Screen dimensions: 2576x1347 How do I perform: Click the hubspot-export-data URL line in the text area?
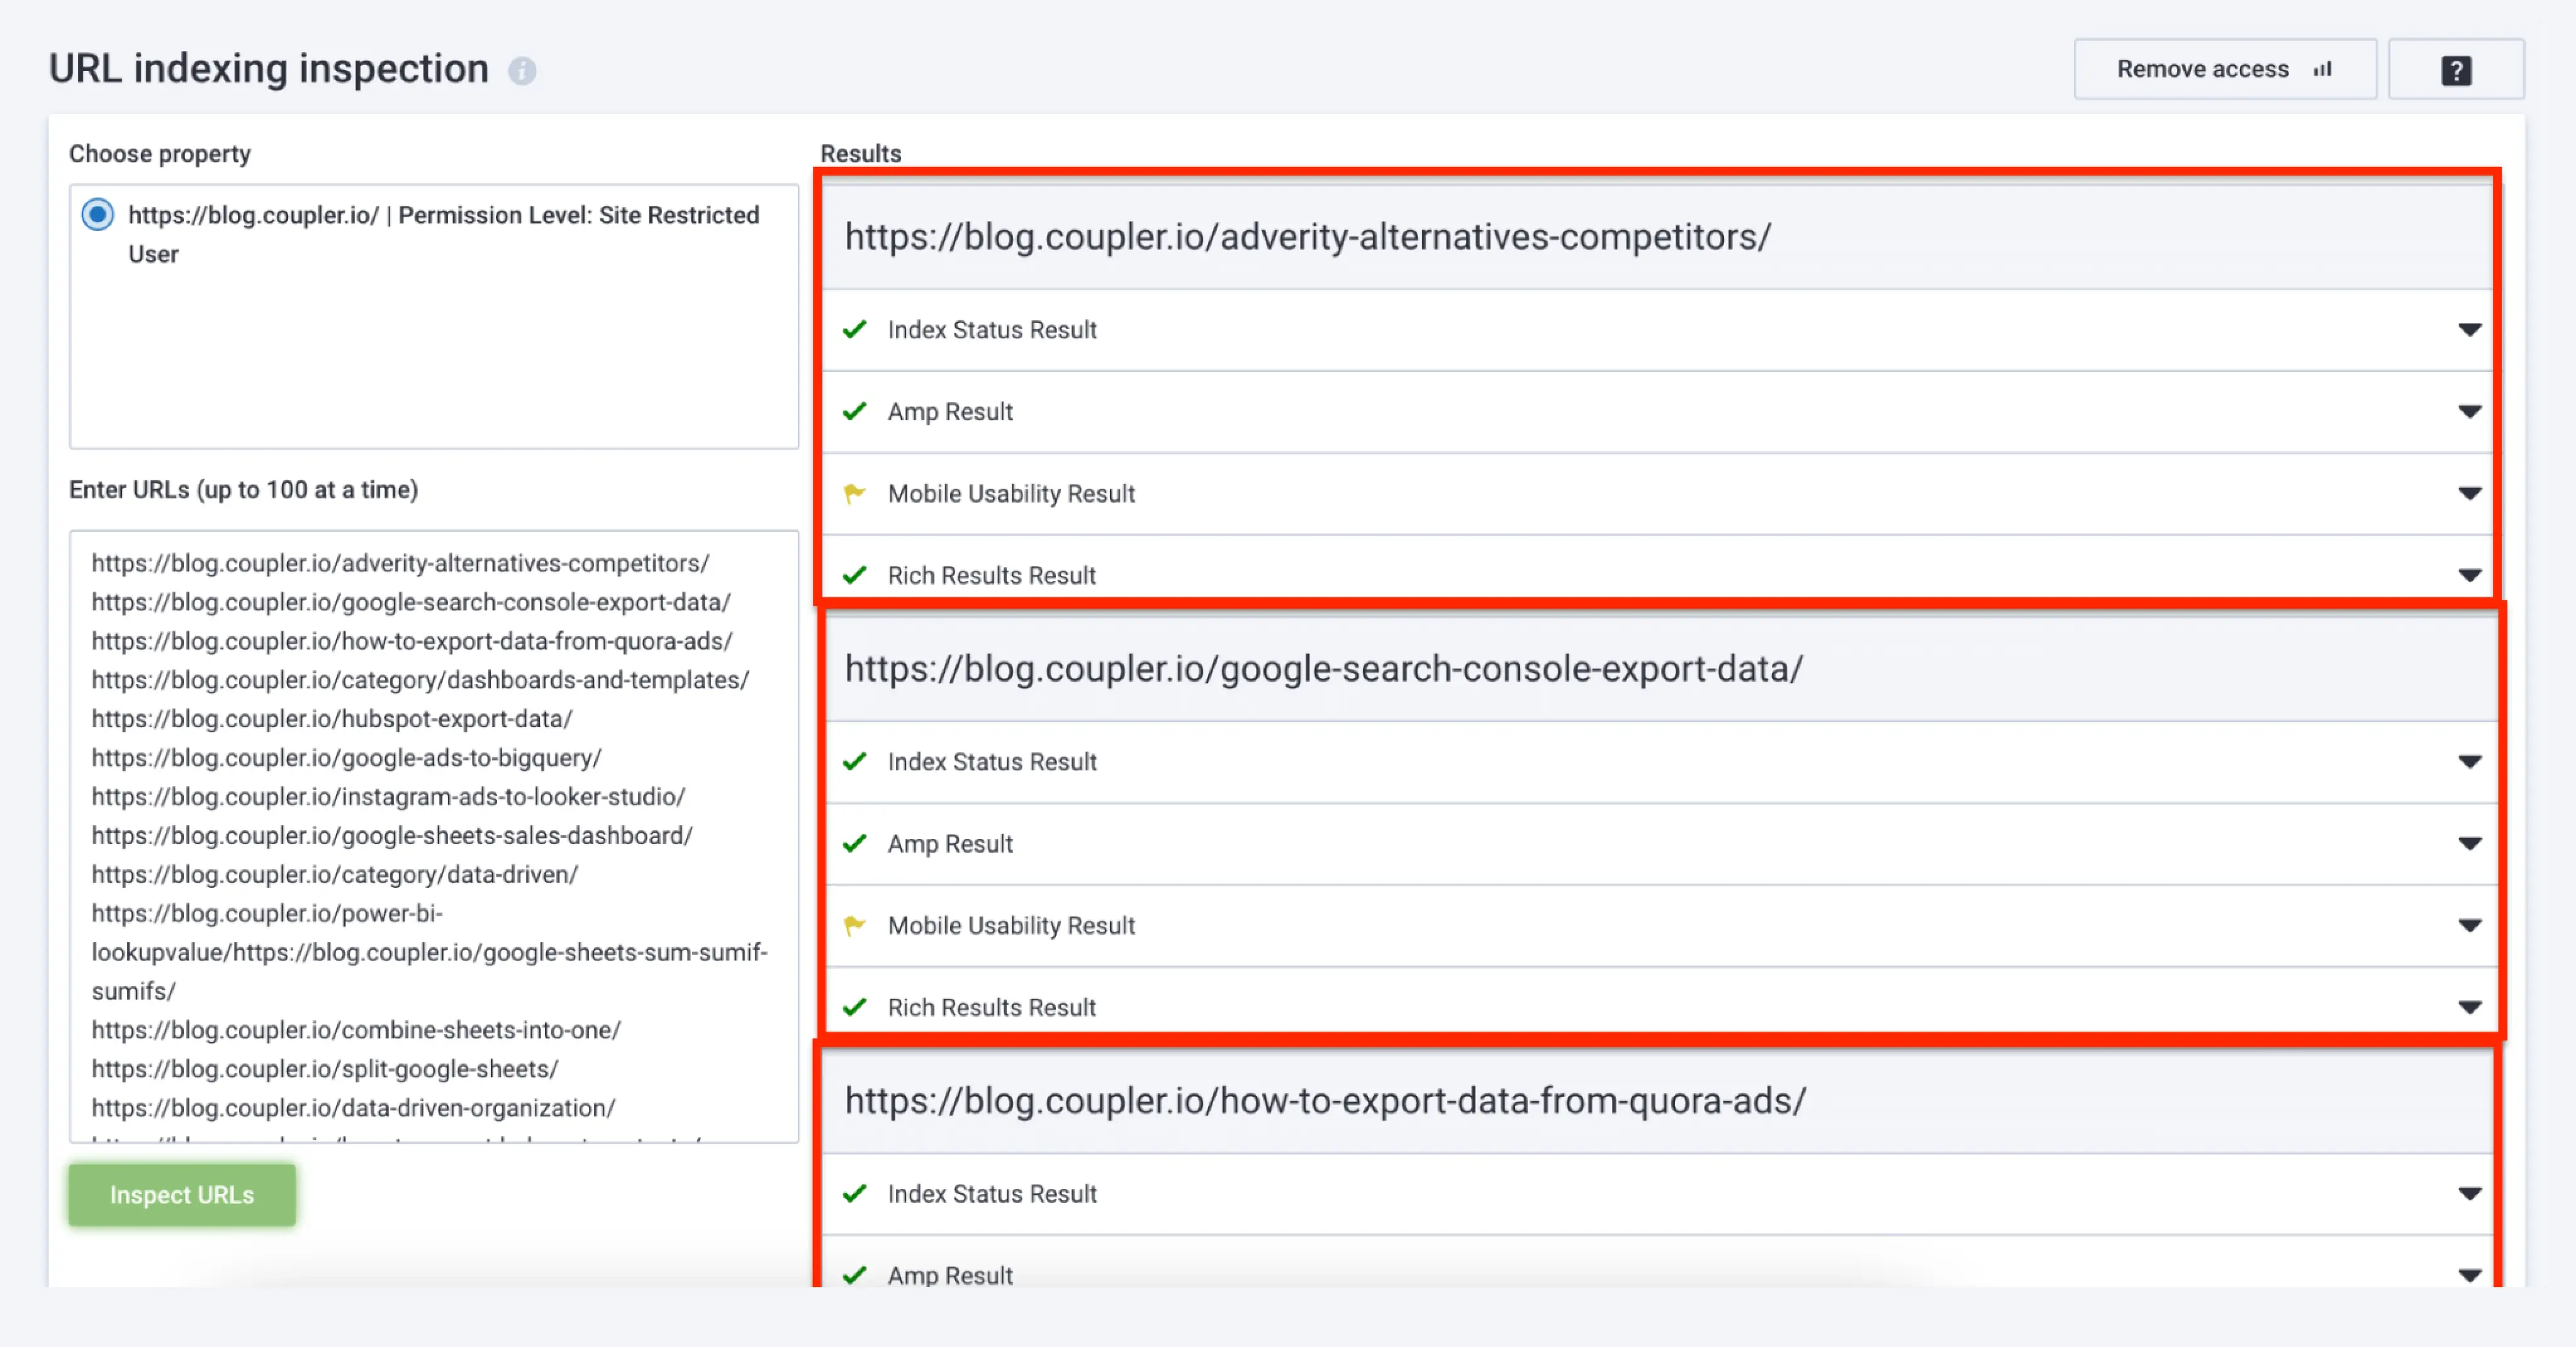[332, 719]
